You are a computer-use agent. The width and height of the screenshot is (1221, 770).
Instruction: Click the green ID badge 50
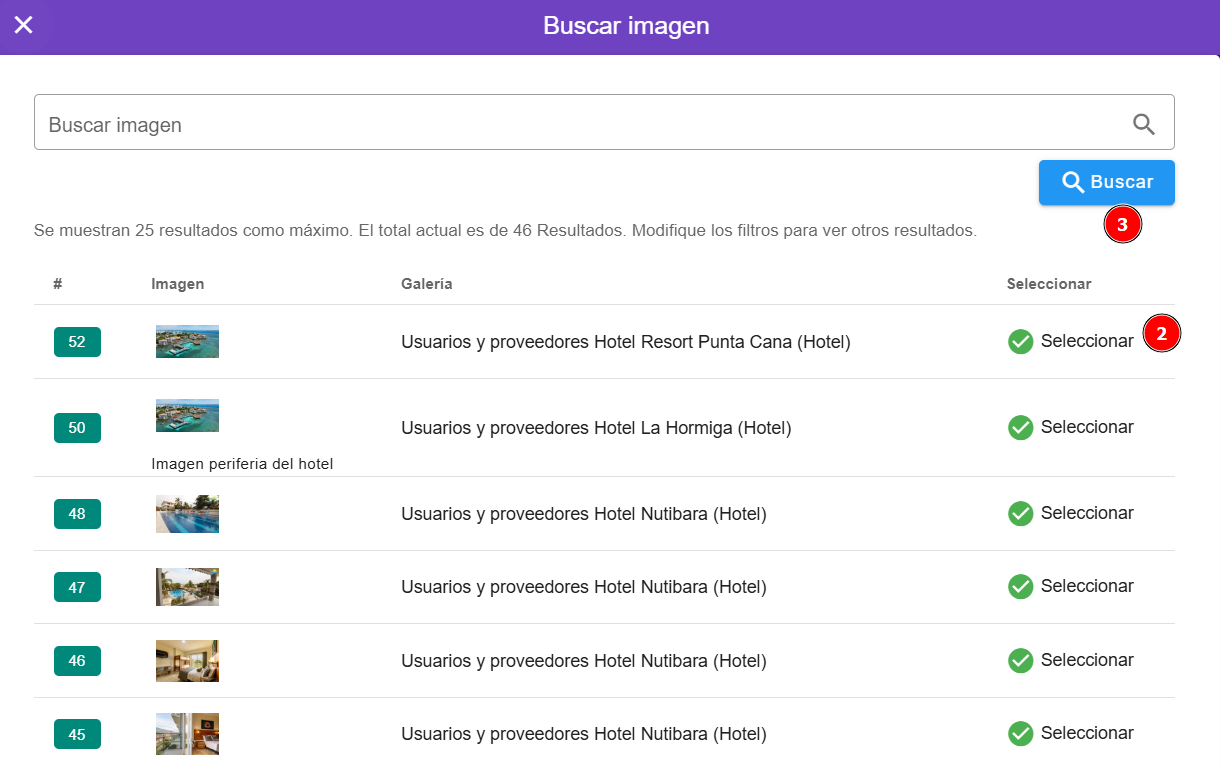pos(77,428)
